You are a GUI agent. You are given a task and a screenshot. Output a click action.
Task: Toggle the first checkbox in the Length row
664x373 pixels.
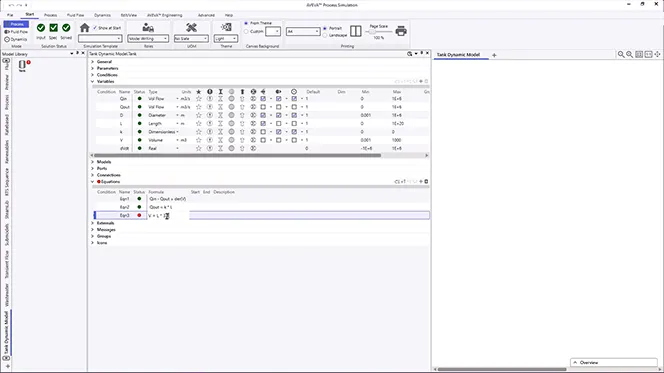[263, 124]
